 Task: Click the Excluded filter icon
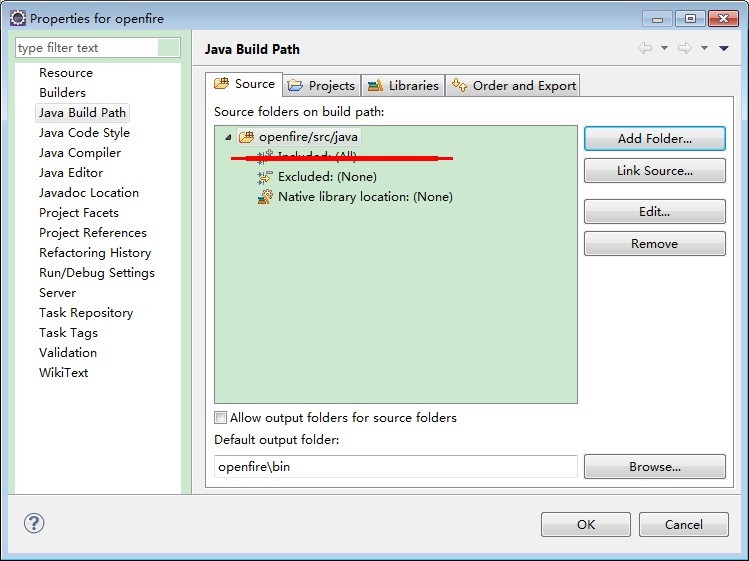coord(265,177)
